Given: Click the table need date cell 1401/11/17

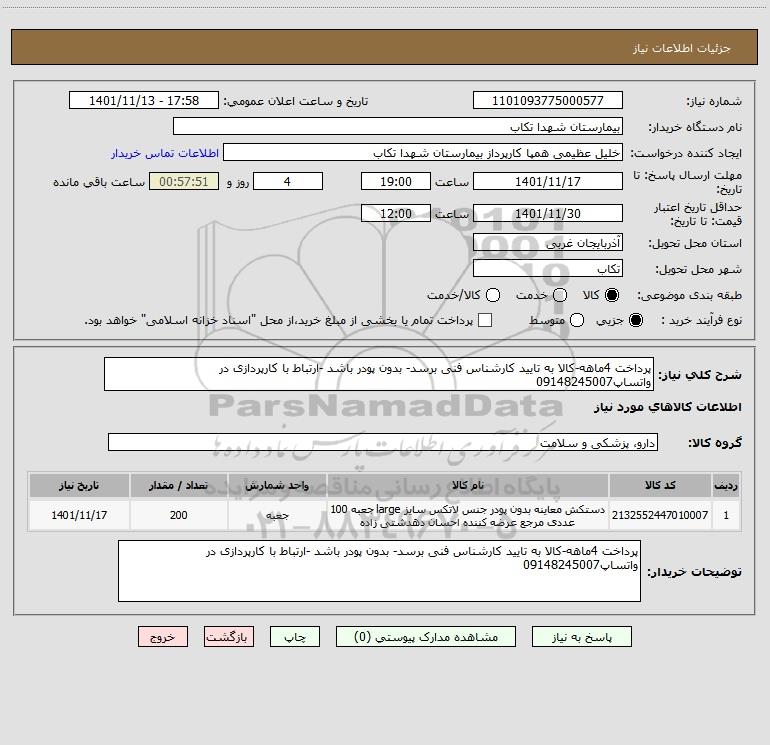Looking at the screenshot, I should (x=79, y=515).
